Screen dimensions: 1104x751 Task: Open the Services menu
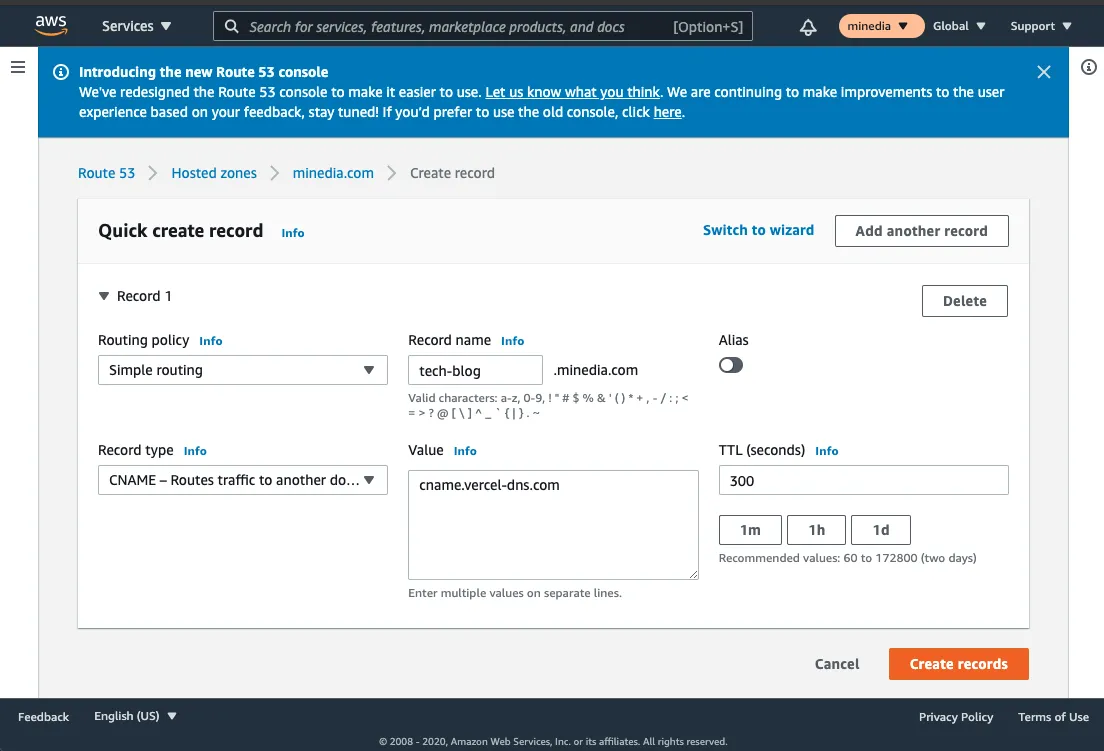(137, 26)
